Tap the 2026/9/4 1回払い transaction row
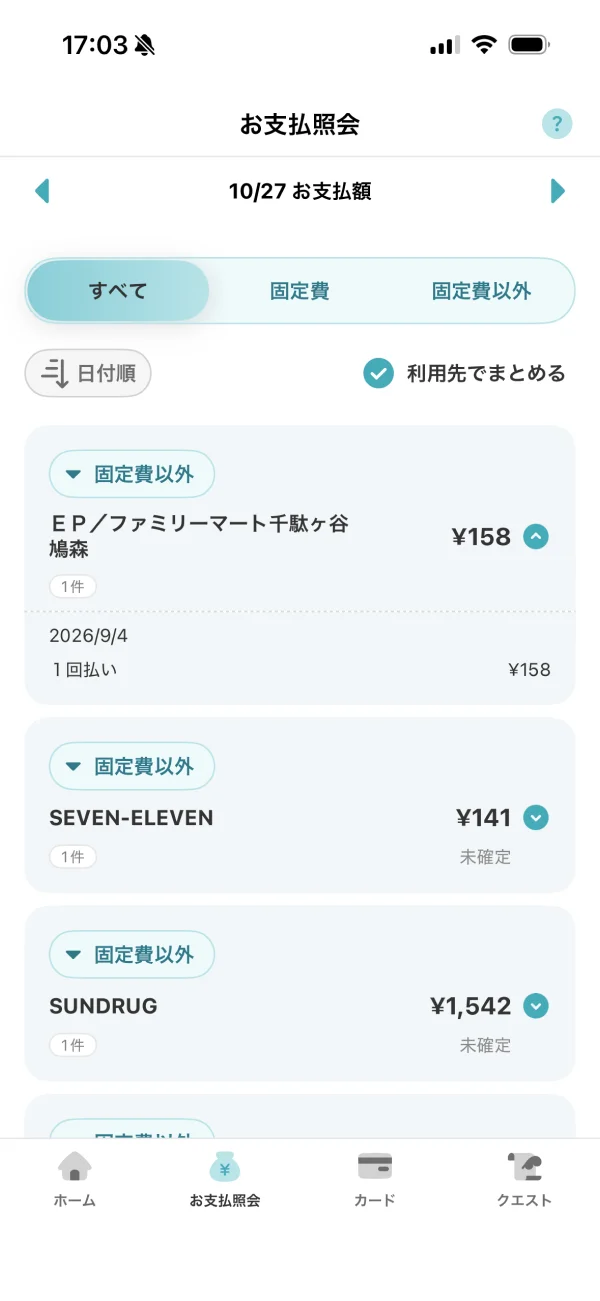The height and width of the screenshot is (1301, 600). coord(300,654)
